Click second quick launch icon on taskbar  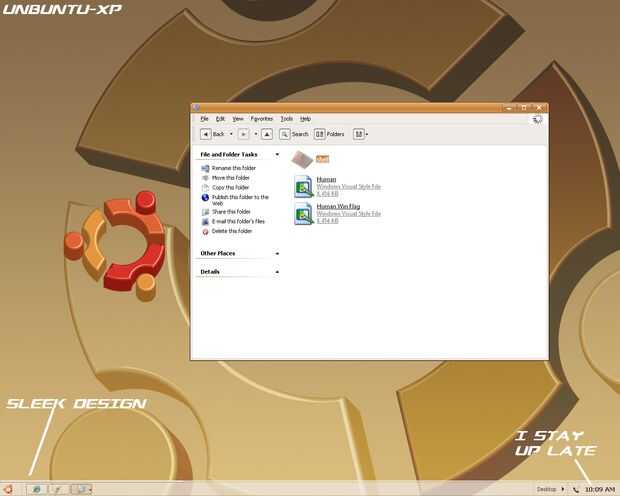(58, 490)
